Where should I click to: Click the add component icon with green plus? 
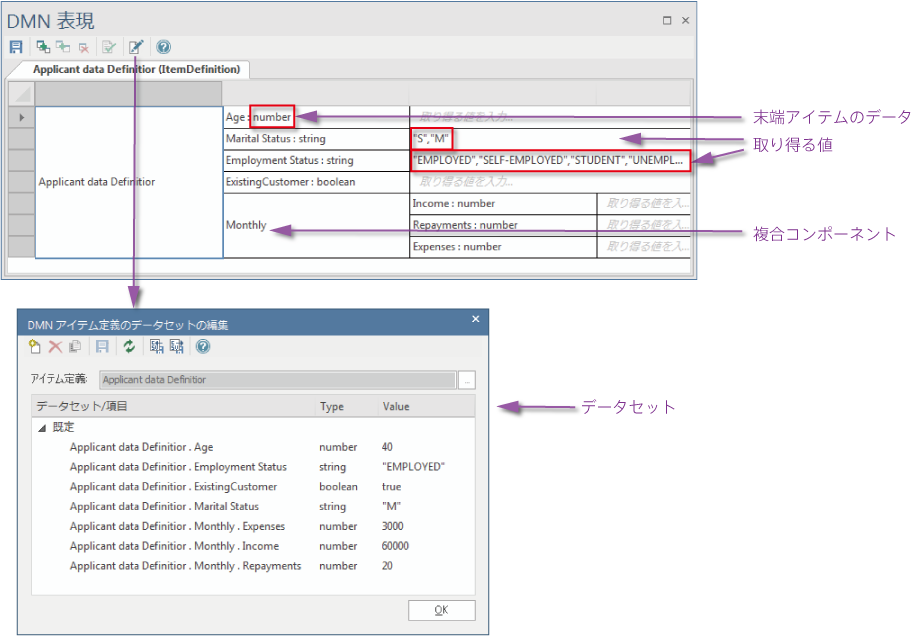click(42, 46)
